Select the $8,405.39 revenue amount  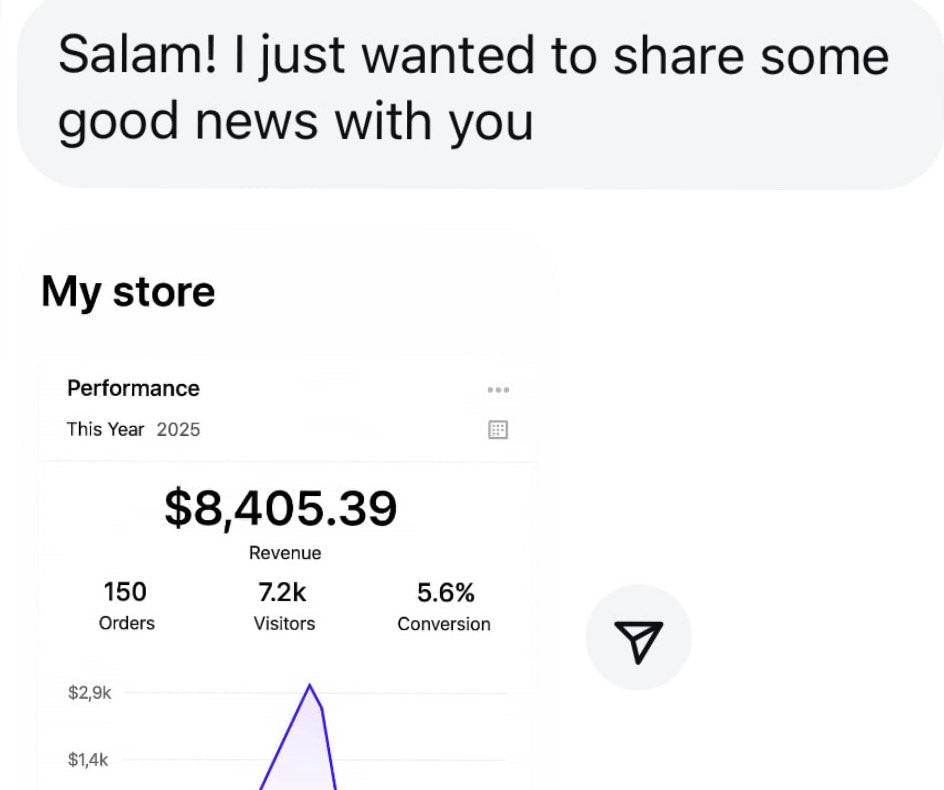(x=280, y=508)
